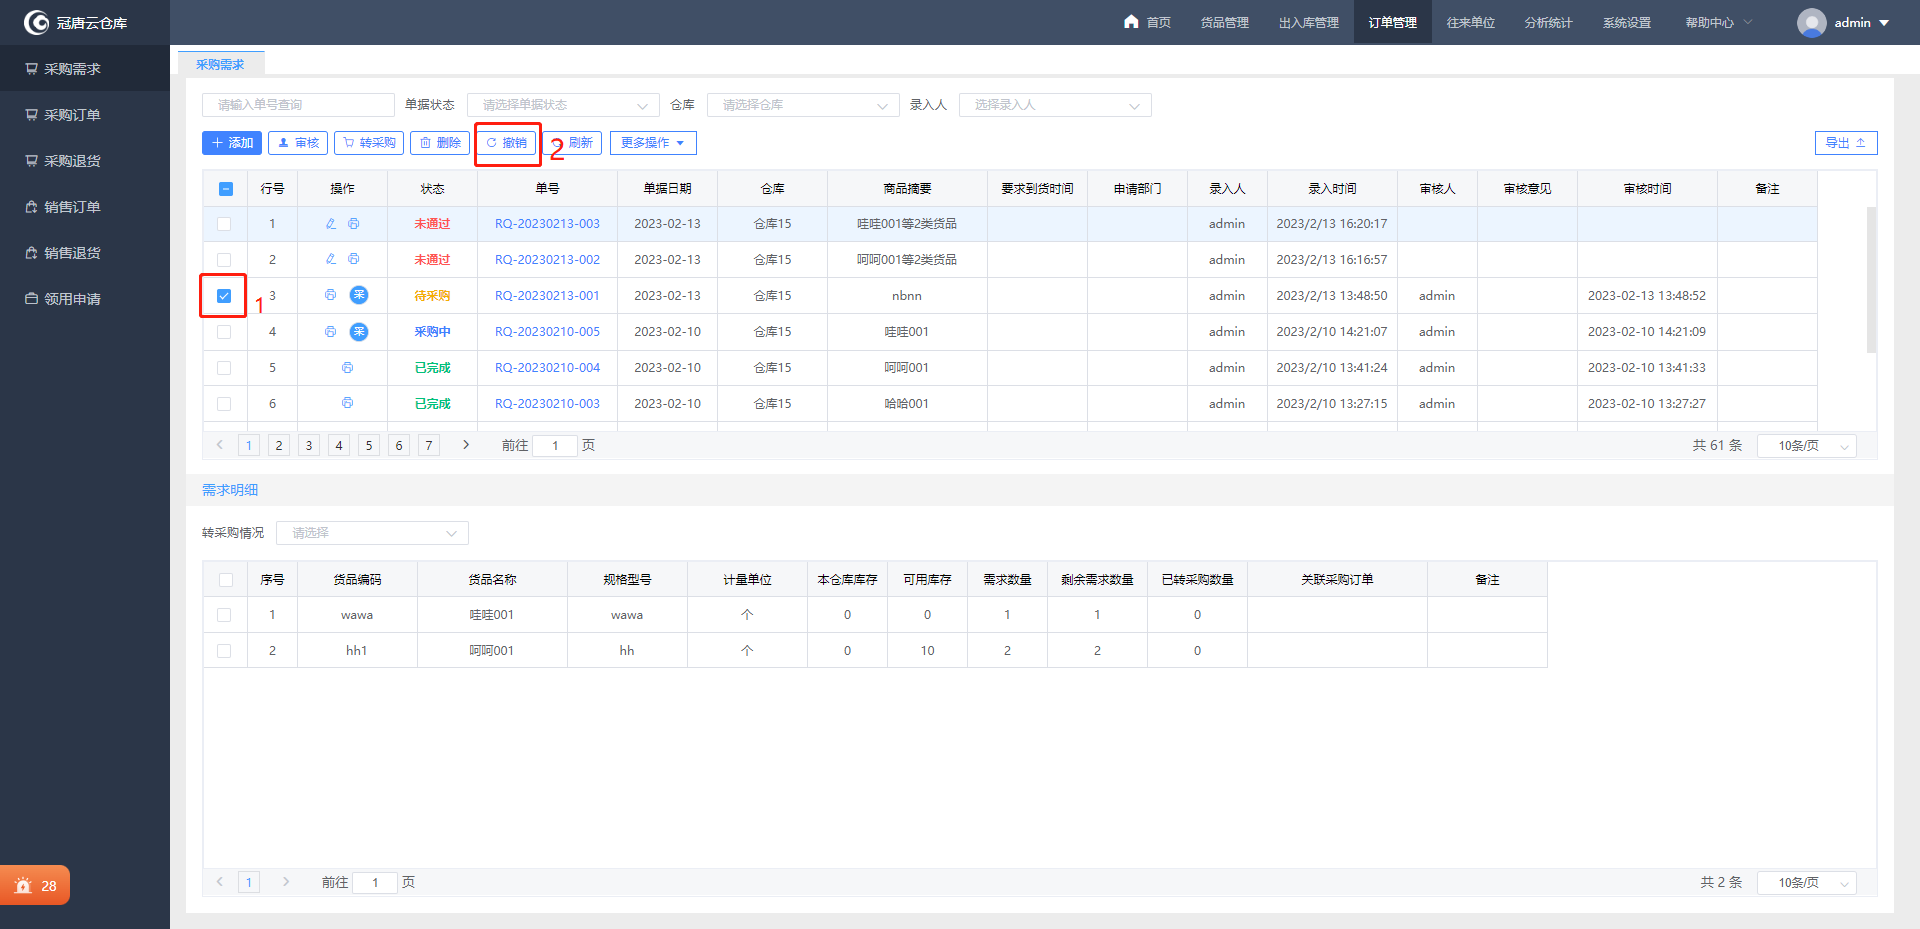Screen dimensions: 1920x929
Task: Open 采购需求 in the sidebar
Action: tap(85, 69)
